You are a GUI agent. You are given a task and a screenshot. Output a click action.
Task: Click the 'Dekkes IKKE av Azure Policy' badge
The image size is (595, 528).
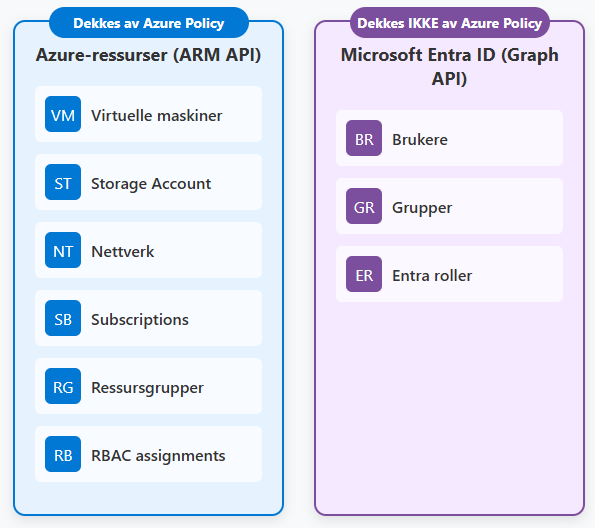pos(450,23)
